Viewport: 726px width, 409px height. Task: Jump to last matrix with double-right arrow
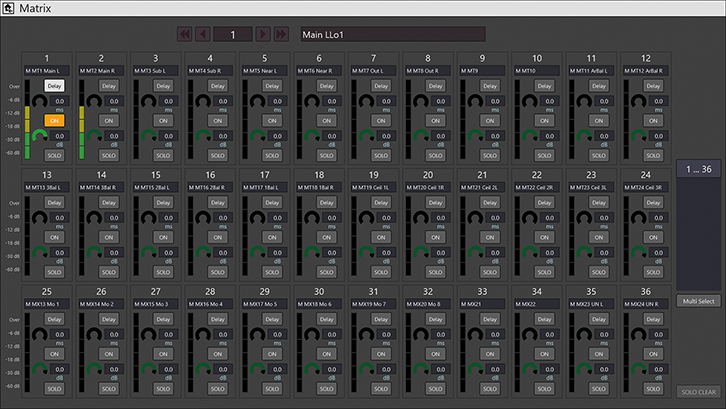click(280, 35)
